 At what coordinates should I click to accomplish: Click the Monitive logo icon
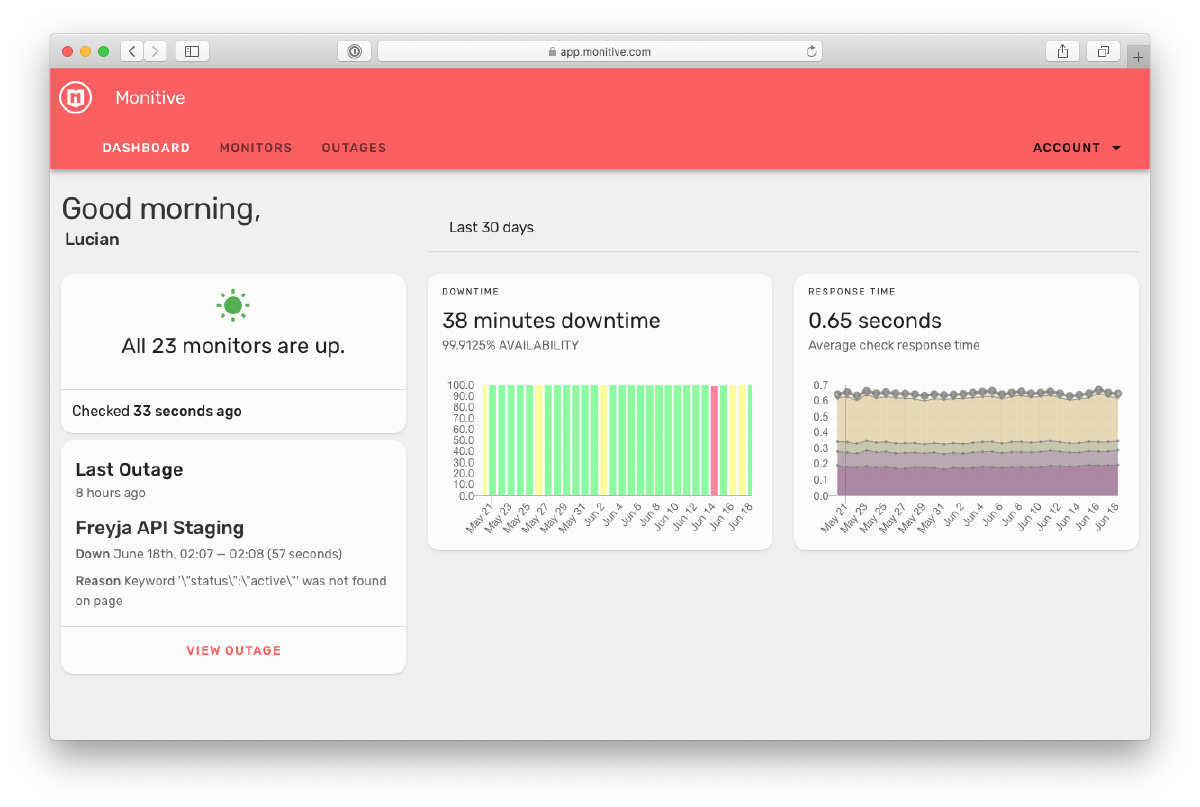tap(75, 97)
